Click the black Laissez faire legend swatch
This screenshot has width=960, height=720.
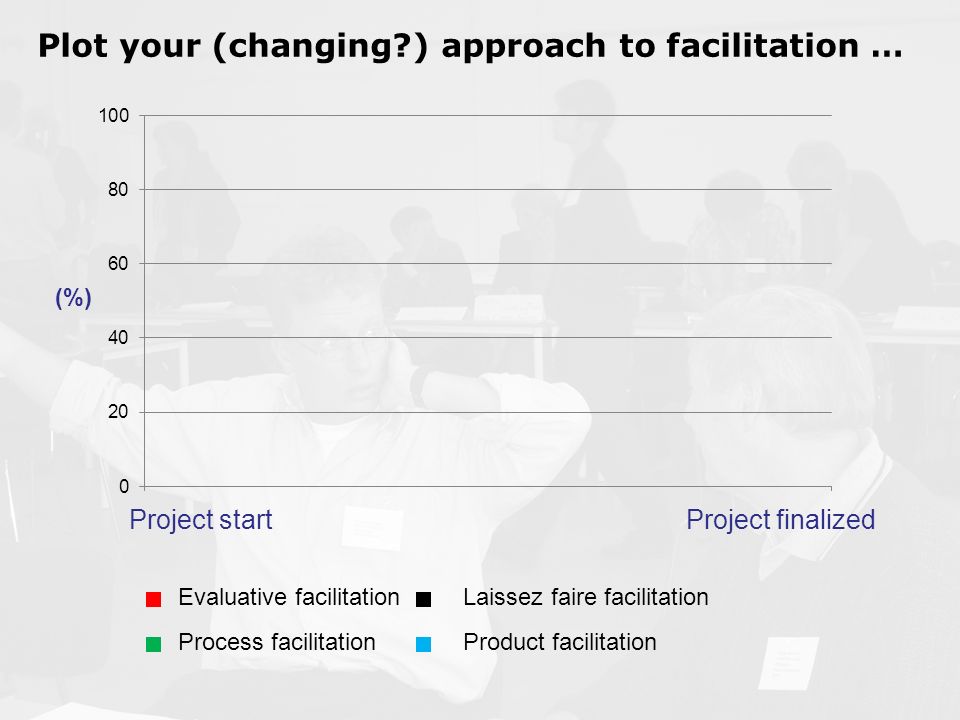click(x=423, y=599)
